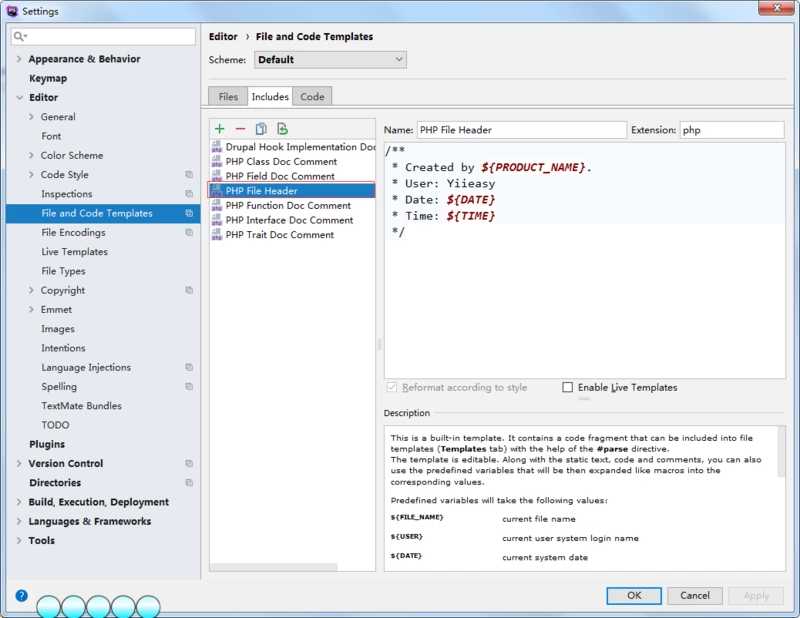Viewport: 800px width, 618px height.
Task: Expand the Tools section
Action: point(19,540)
